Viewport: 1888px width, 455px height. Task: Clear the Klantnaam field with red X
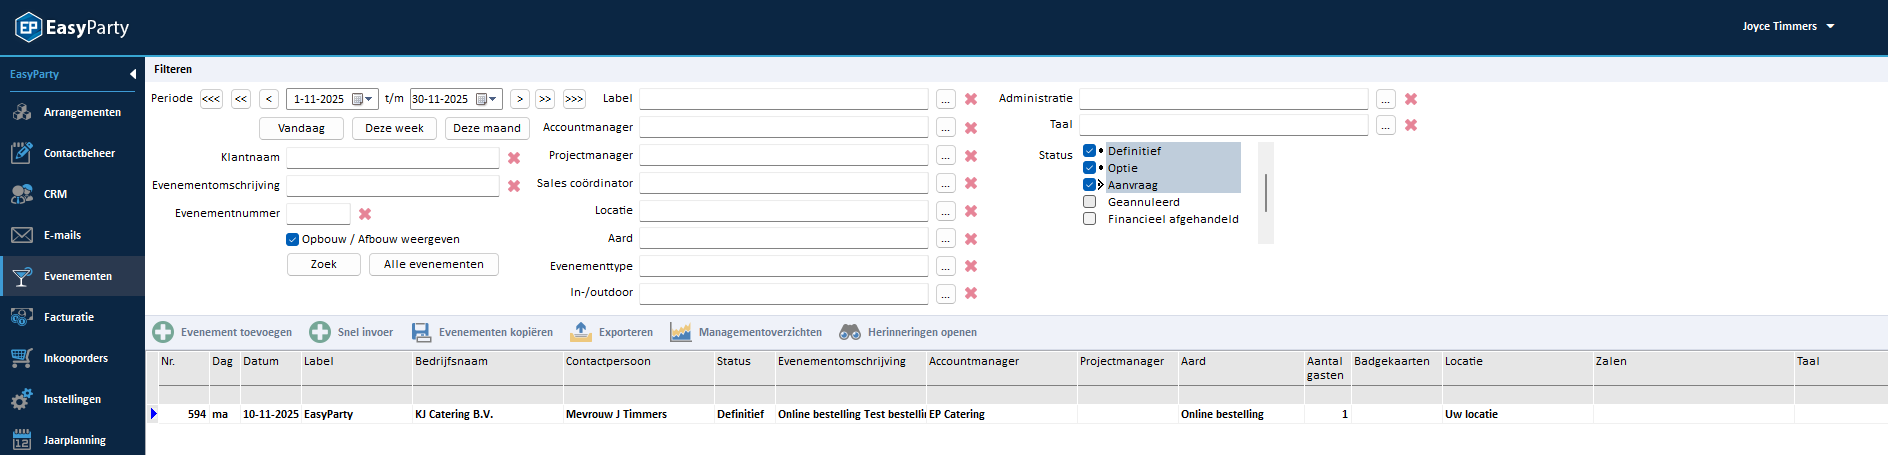click(514, 158)
